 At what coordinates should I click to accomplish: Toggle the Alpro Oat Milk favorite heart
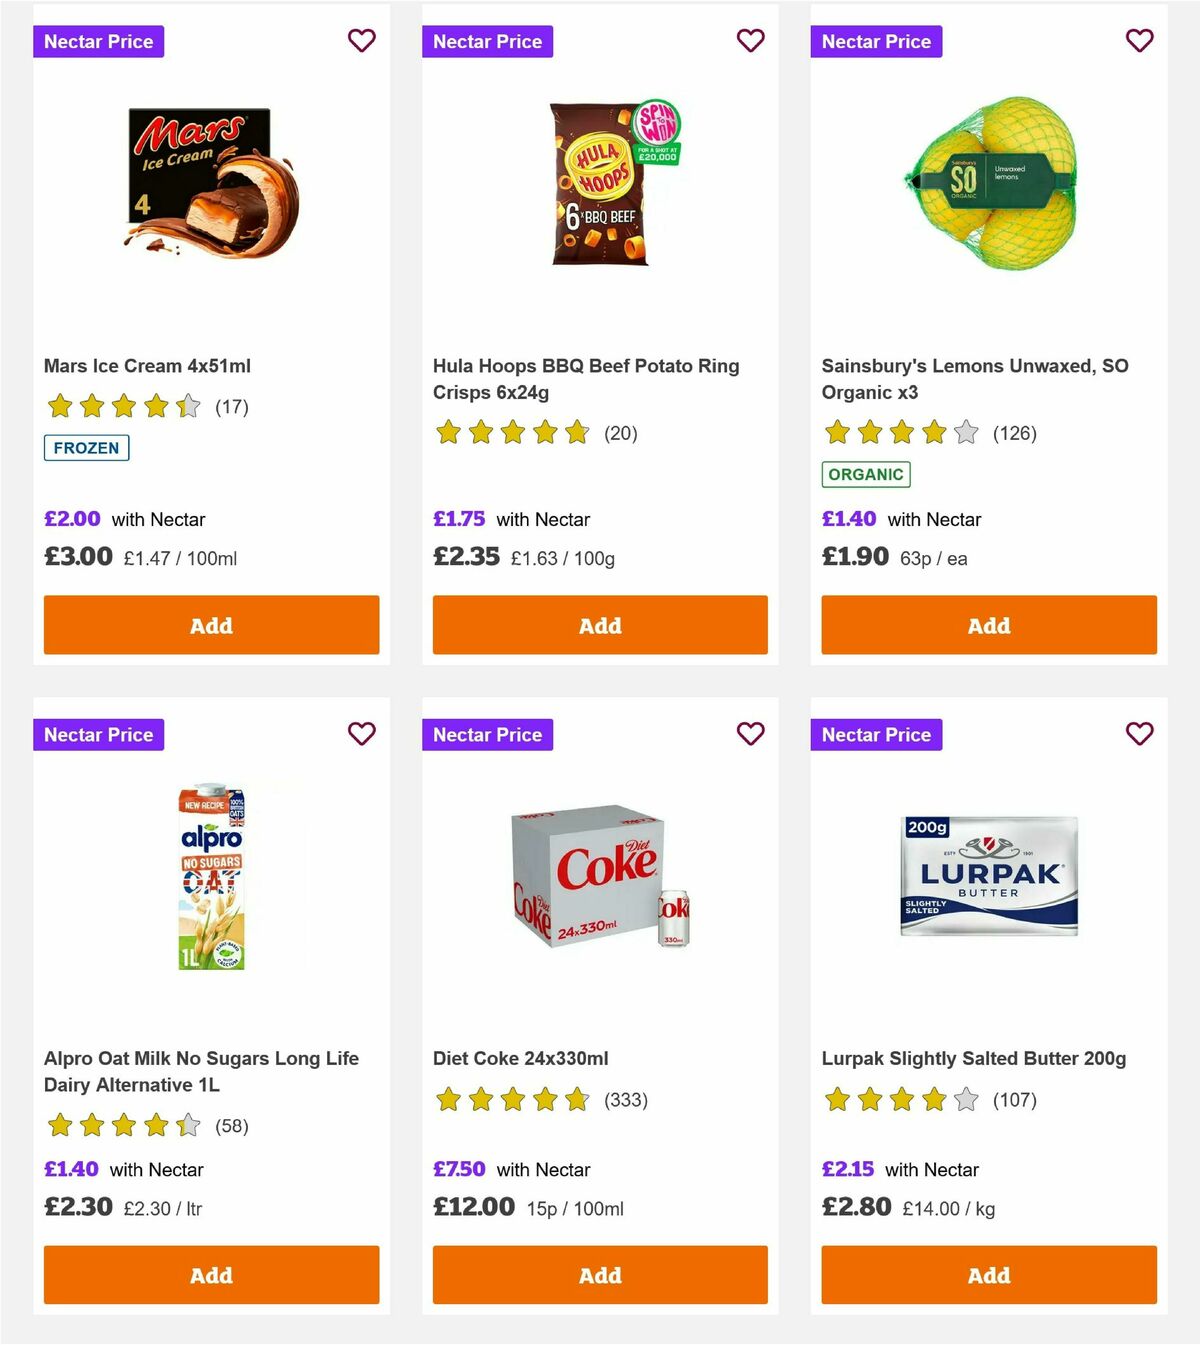[x=361, y=733]
